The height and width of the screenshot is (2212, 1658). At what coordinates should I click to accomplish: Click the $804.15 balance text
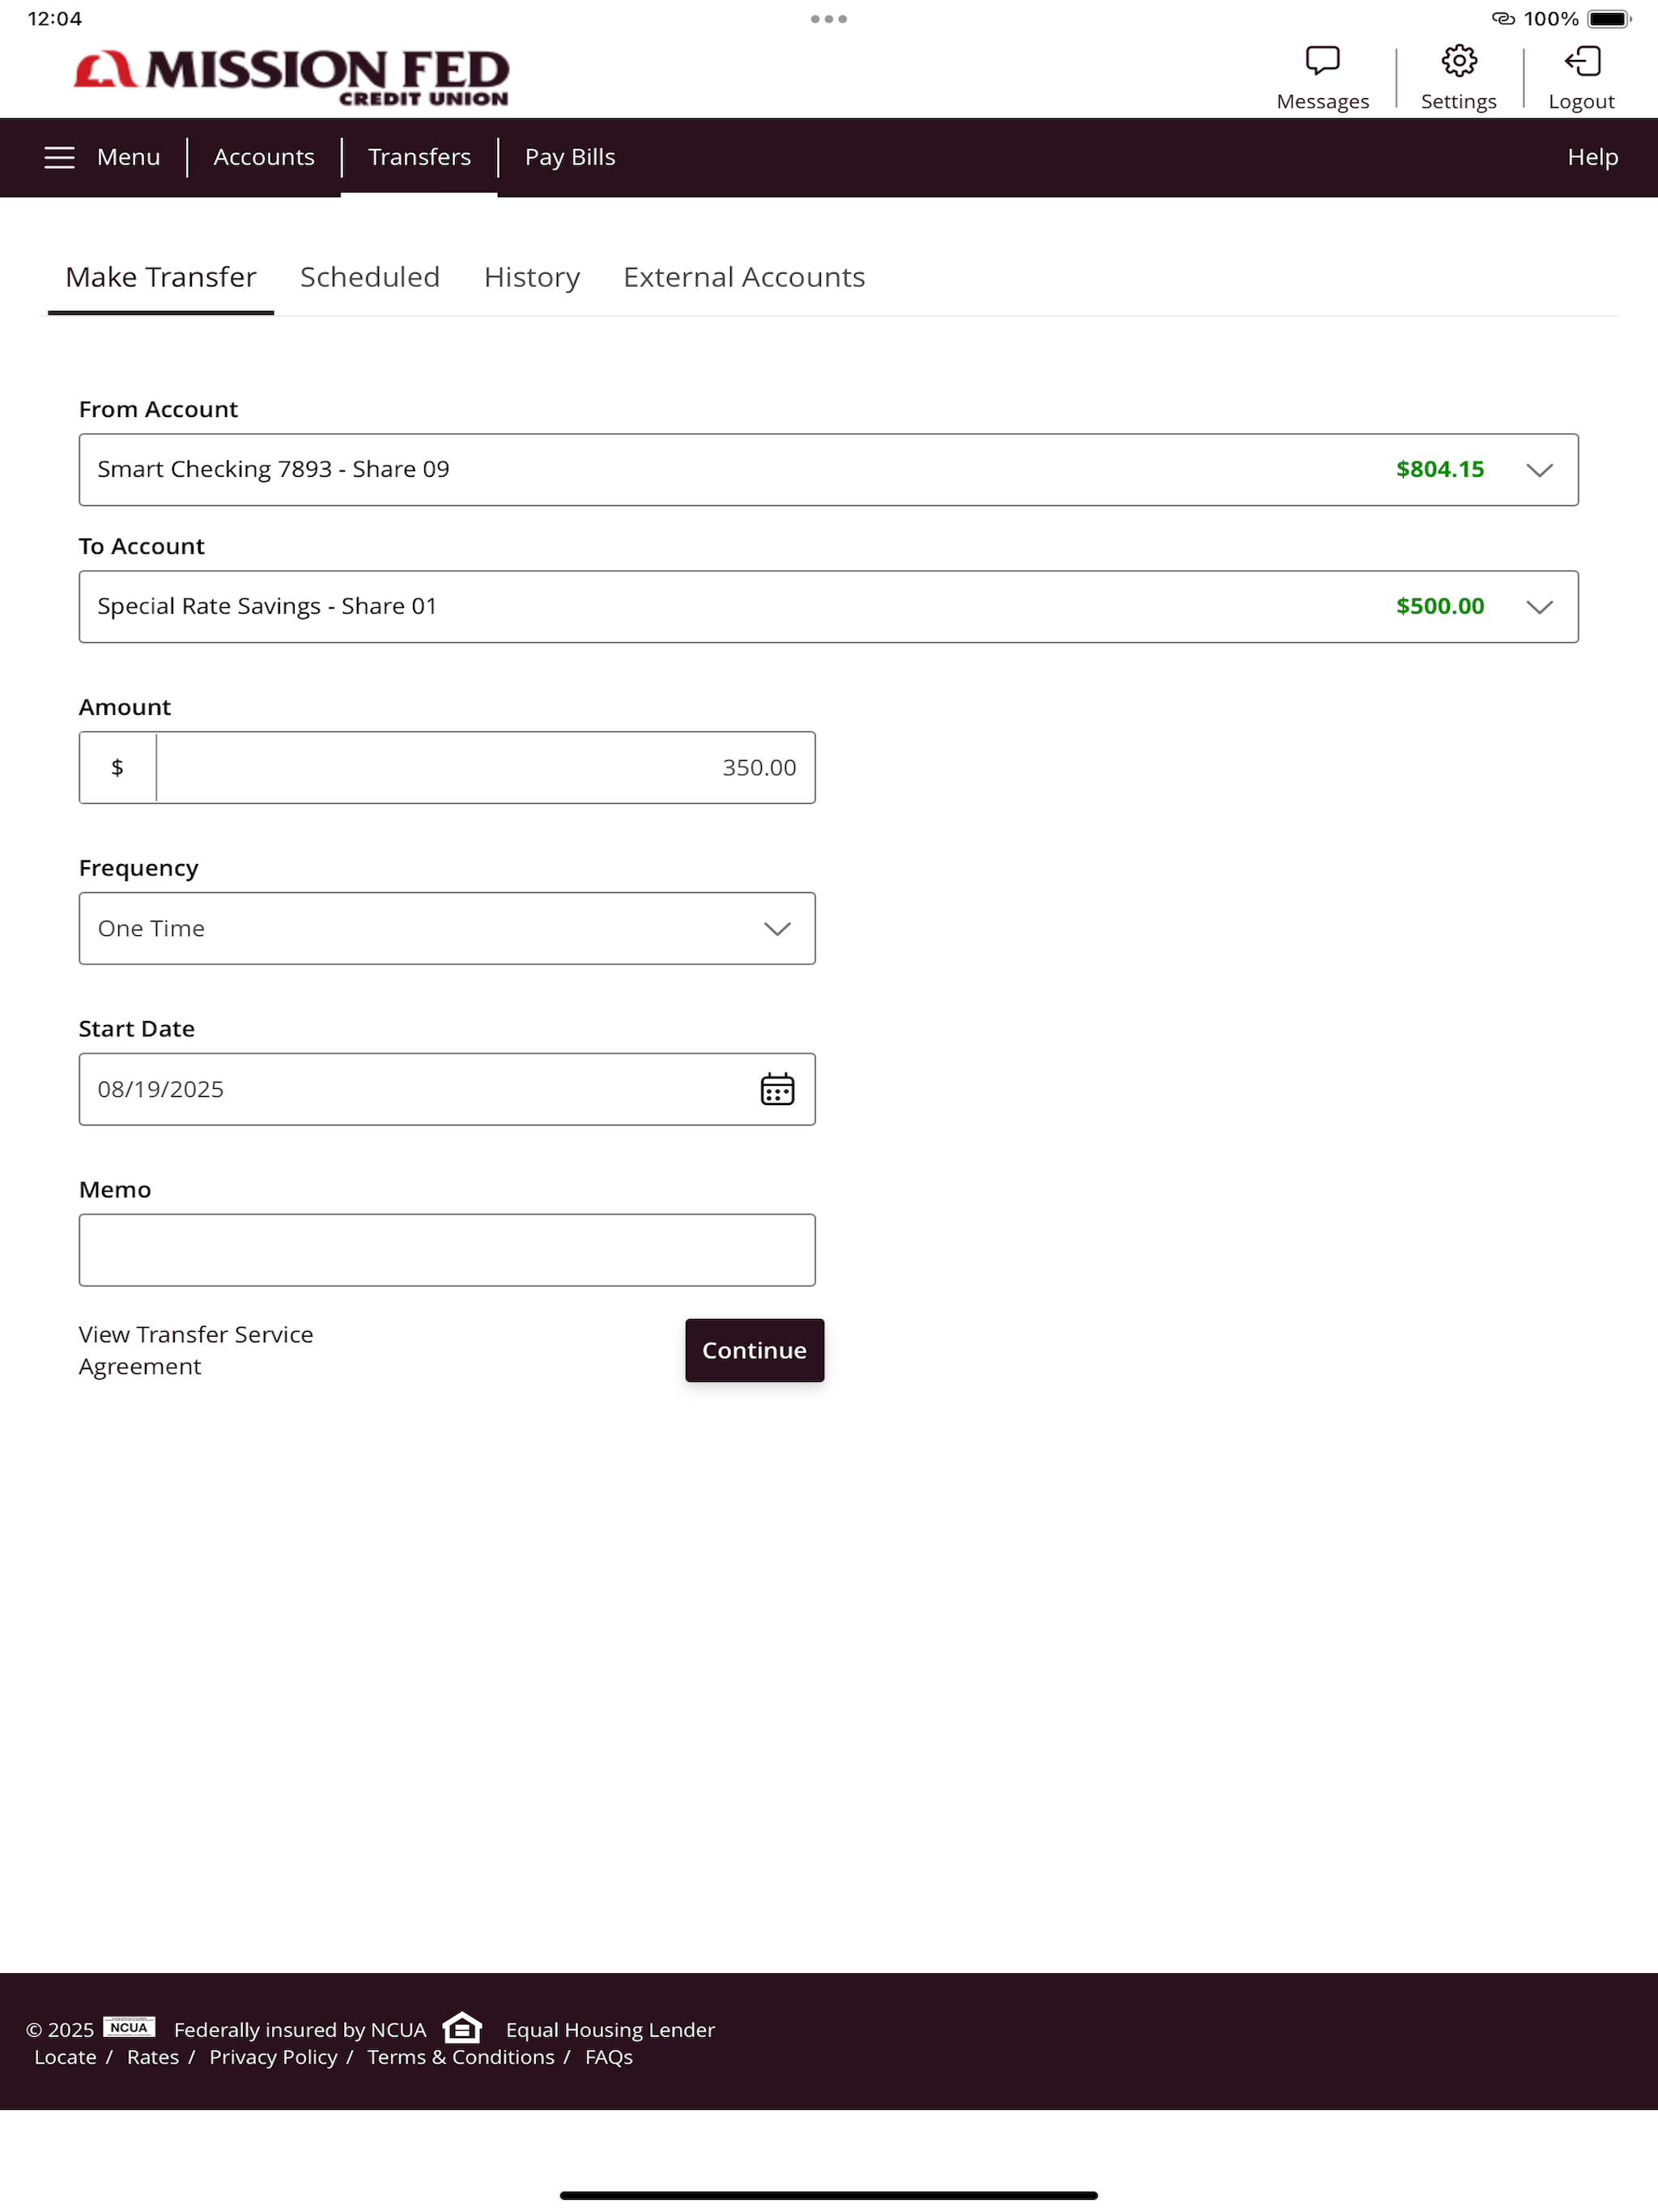pyautogui.click(x=1440, y=469)
